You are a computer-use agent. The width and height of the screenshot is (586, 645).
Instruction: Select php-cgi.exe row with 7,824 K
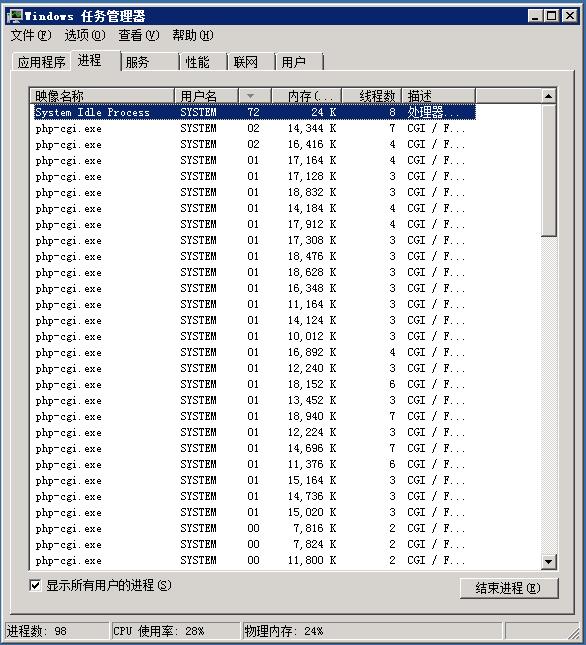255,544
